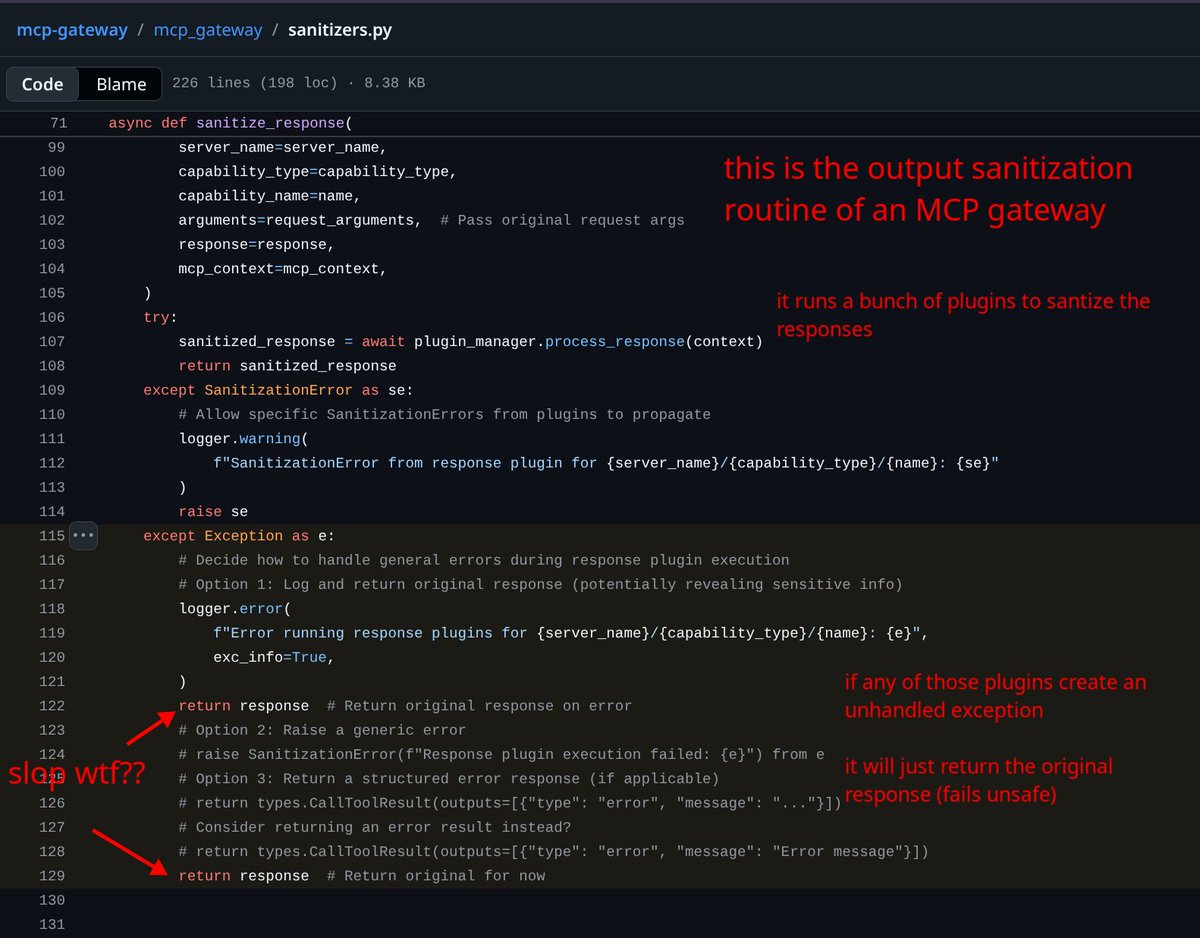Click line number 106

(52, 317)
